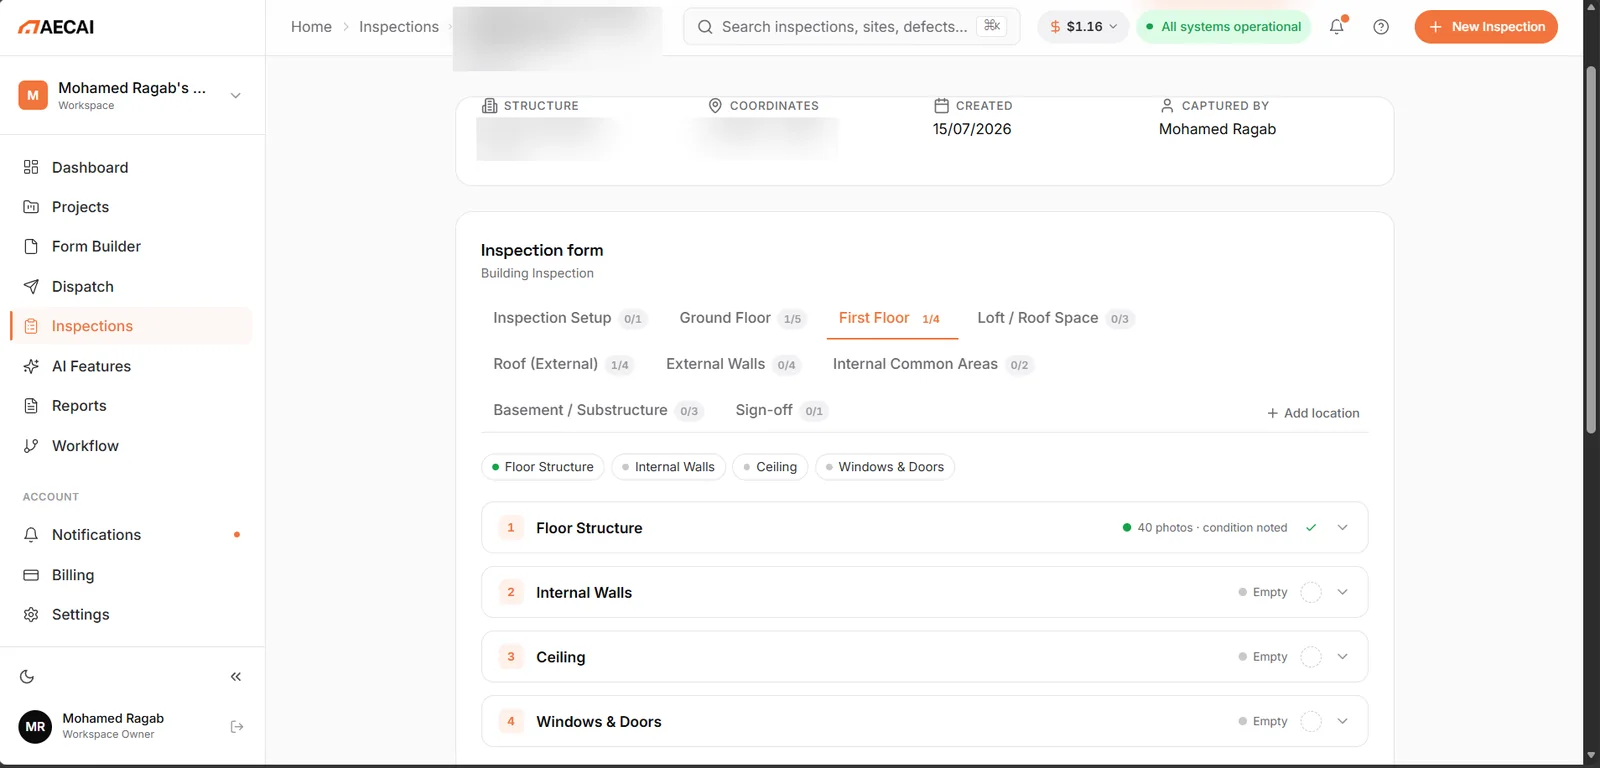Toggle Floor Structure completion checkmark

point(1311,528)
